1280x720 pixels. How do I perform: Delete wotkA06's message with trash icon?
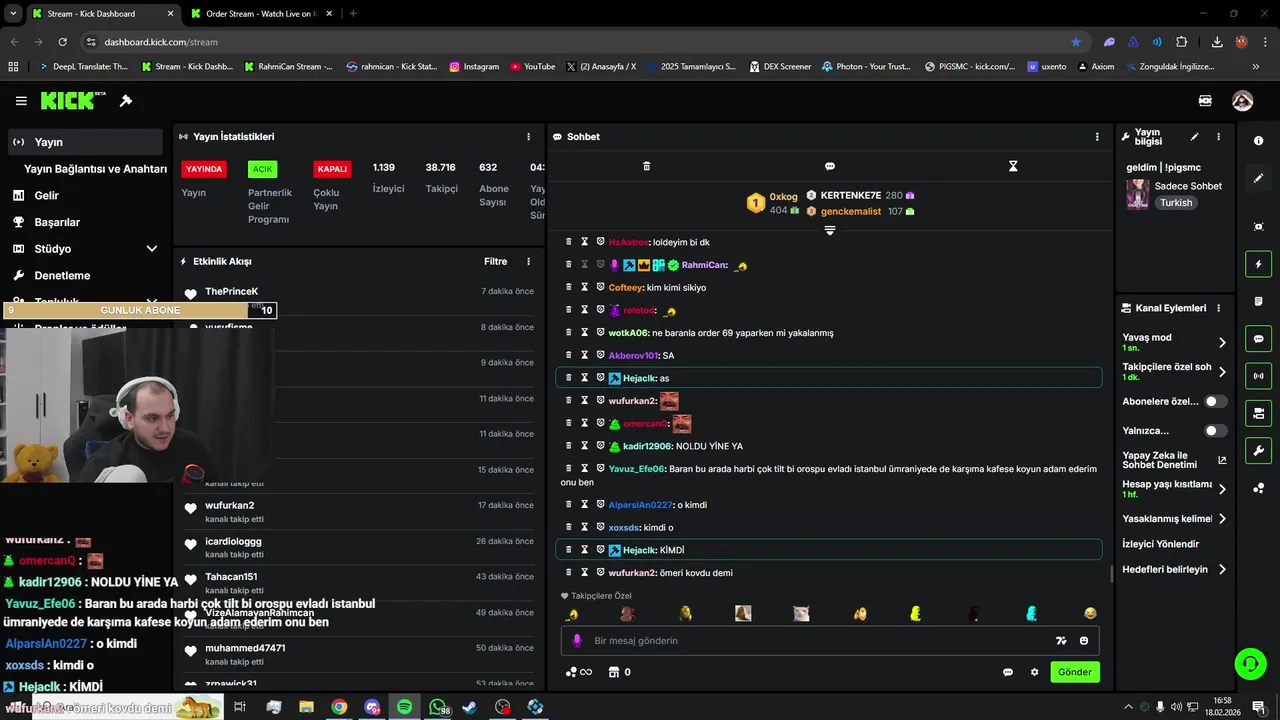coord(569,332)
